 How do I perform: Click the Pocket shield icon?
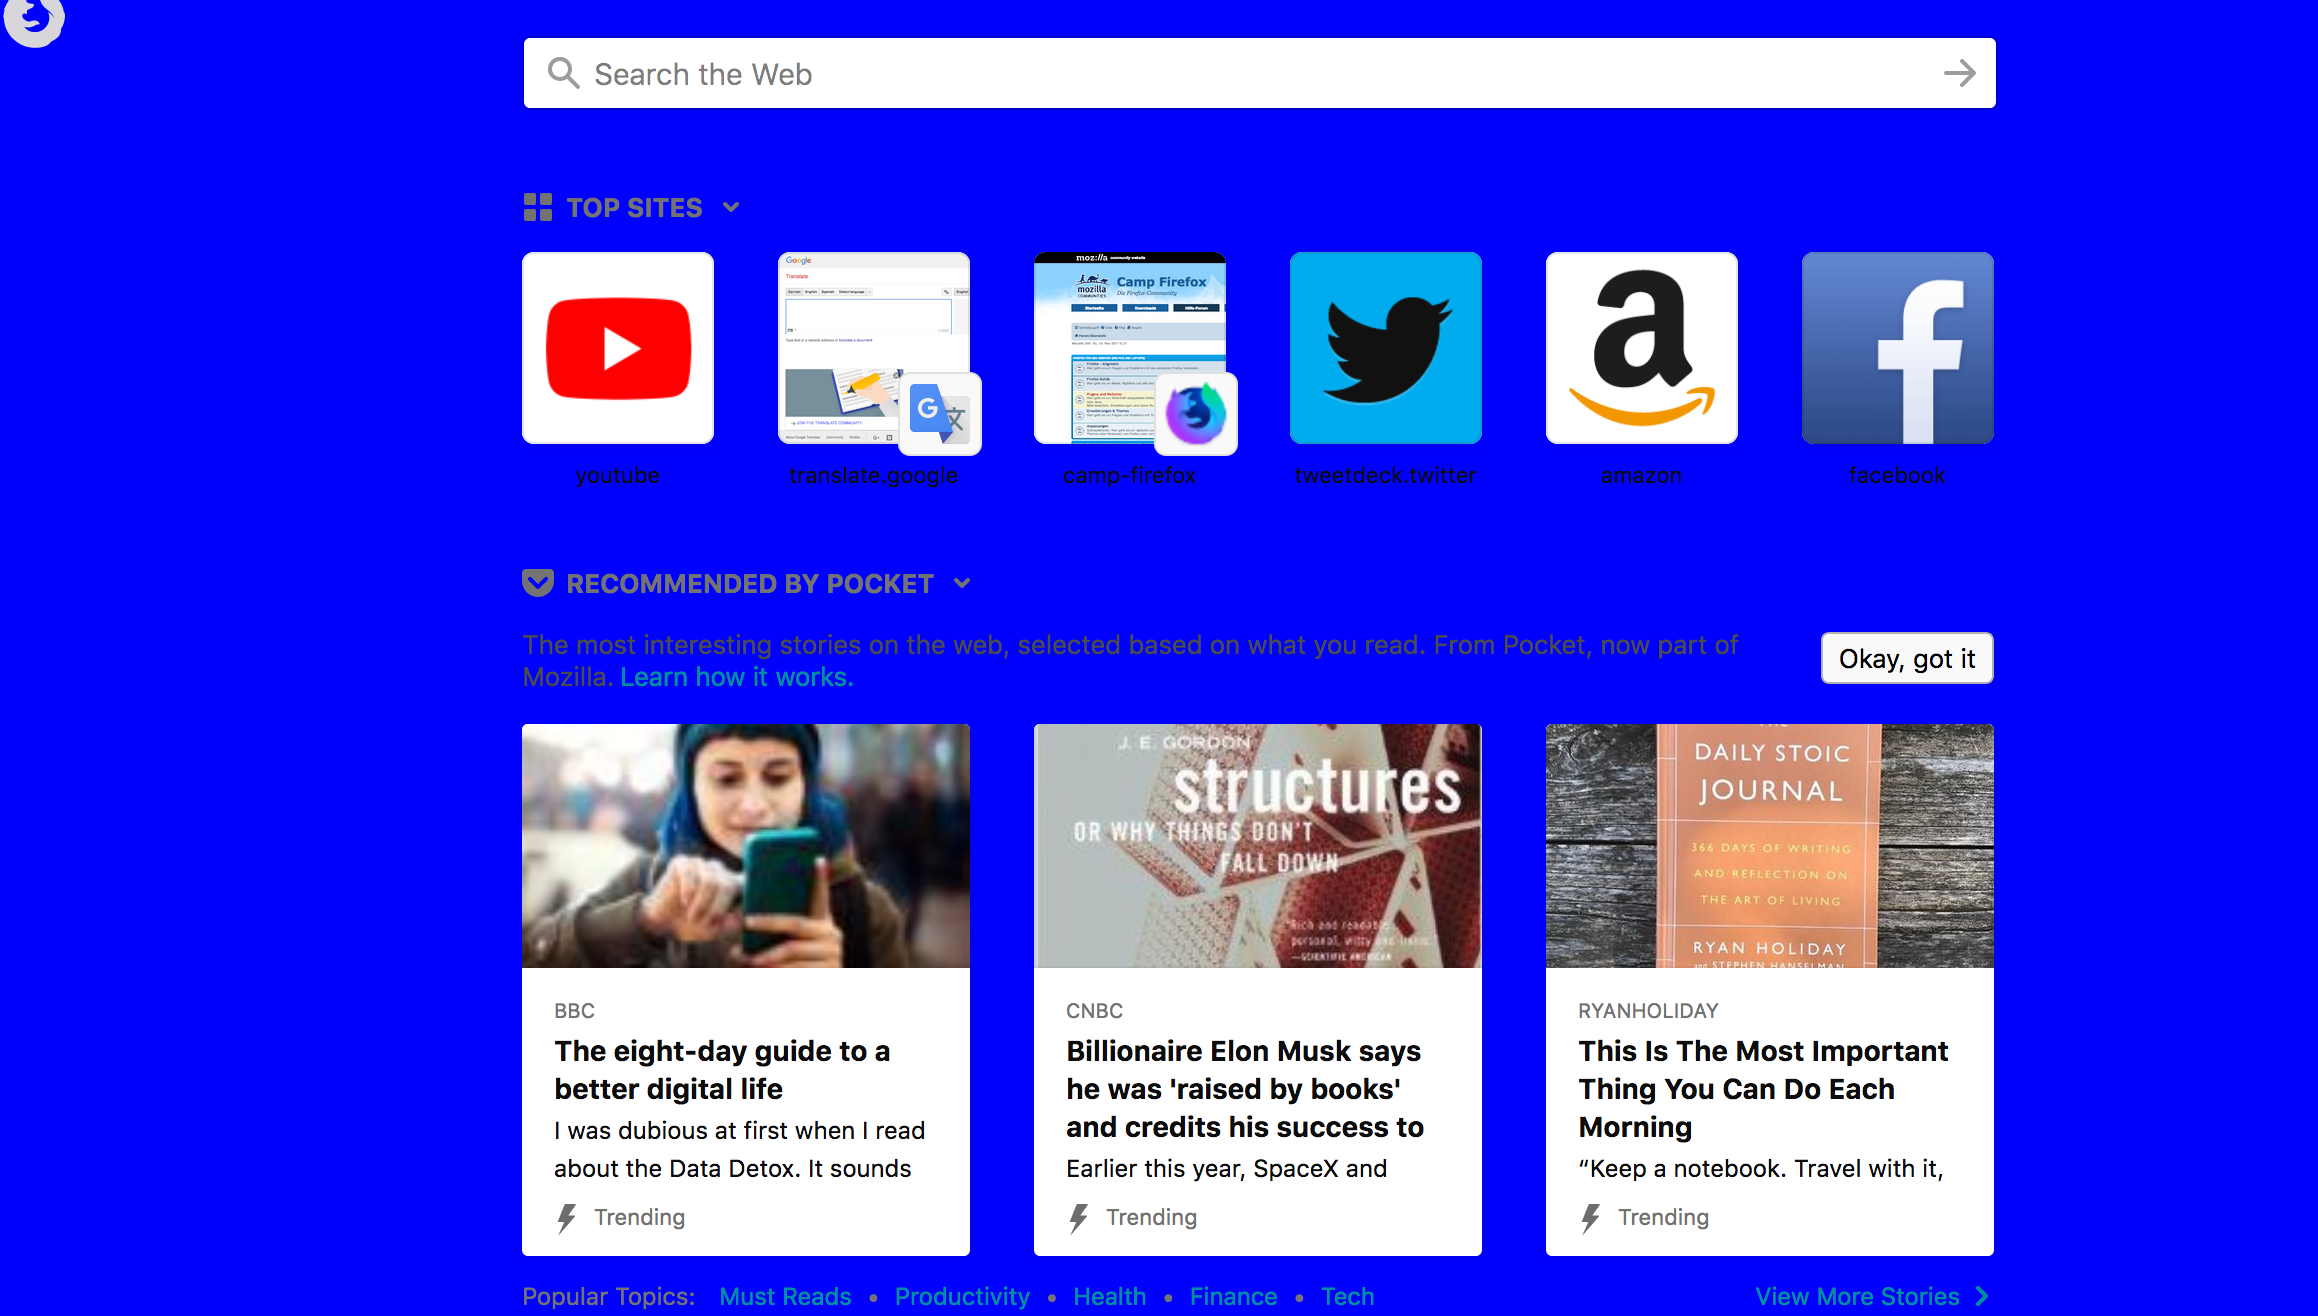[x=538, y=583]
